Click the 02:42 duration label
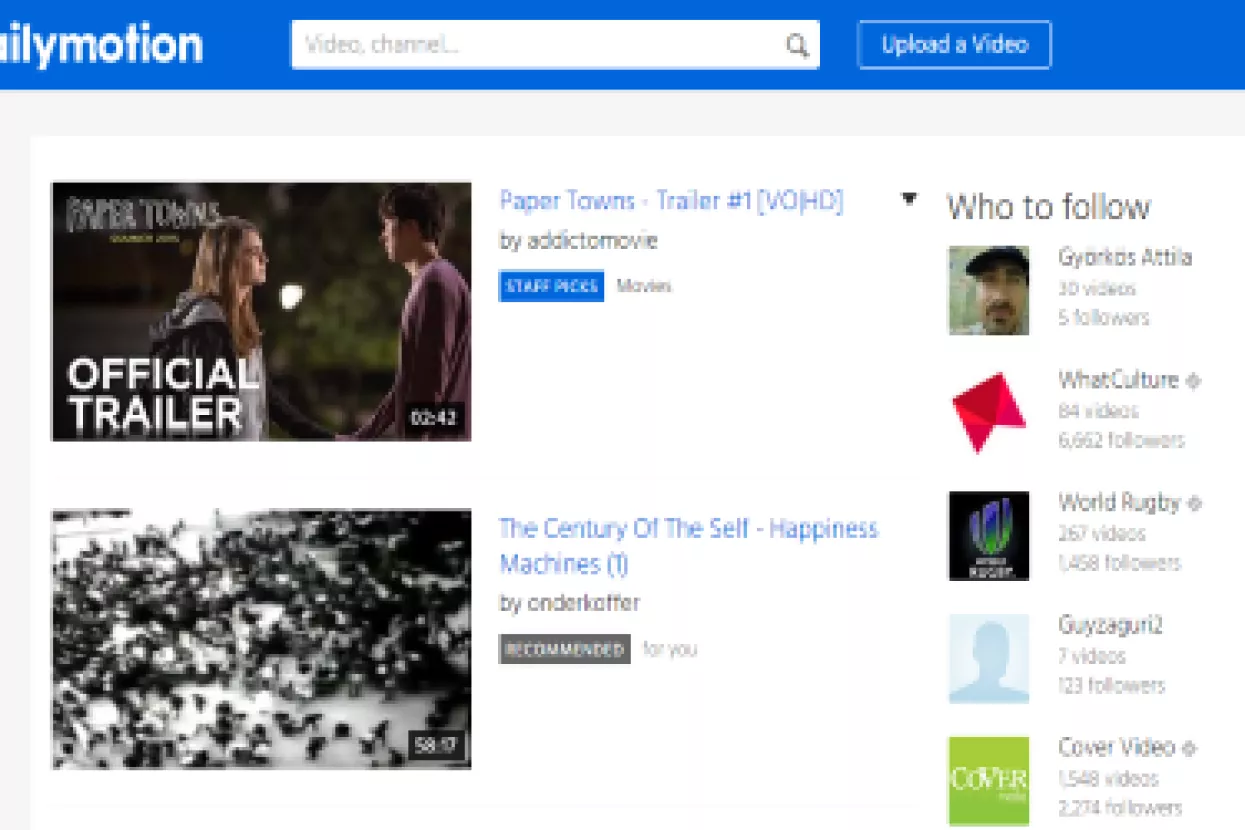Screen dimensions: 1245x830 (x=433, y=418)
